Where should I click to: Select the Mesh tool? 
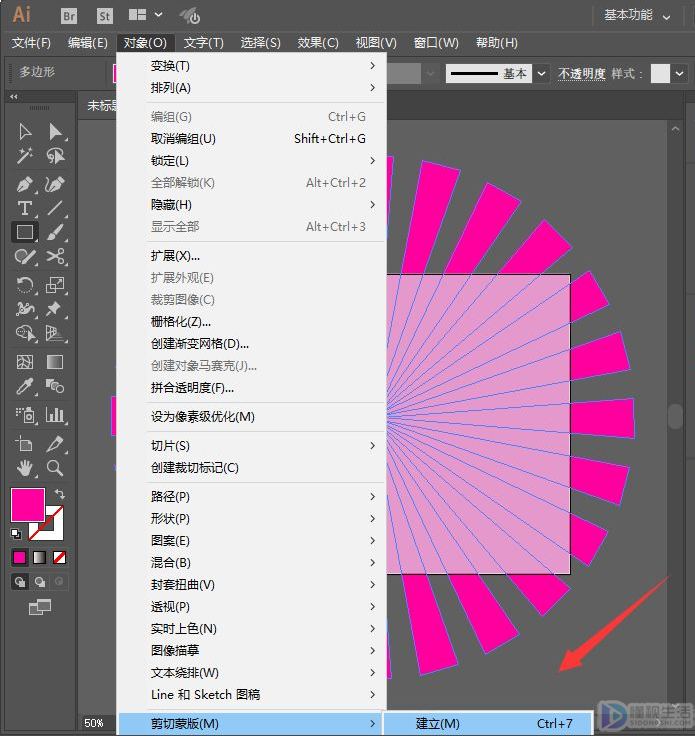point(25,362)
